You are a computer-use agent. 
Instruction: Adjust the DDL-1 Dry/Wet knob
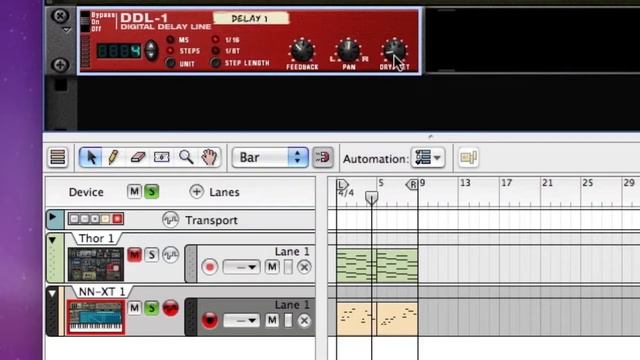point(394,50)
